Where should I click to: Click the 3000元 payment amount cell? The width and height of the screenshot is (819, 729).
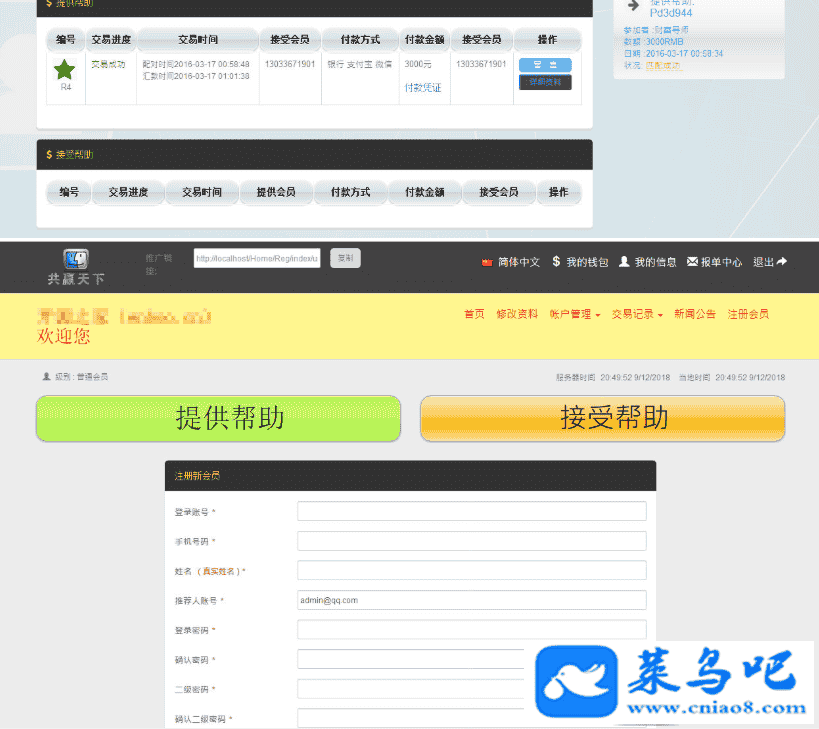click(418, 64)
